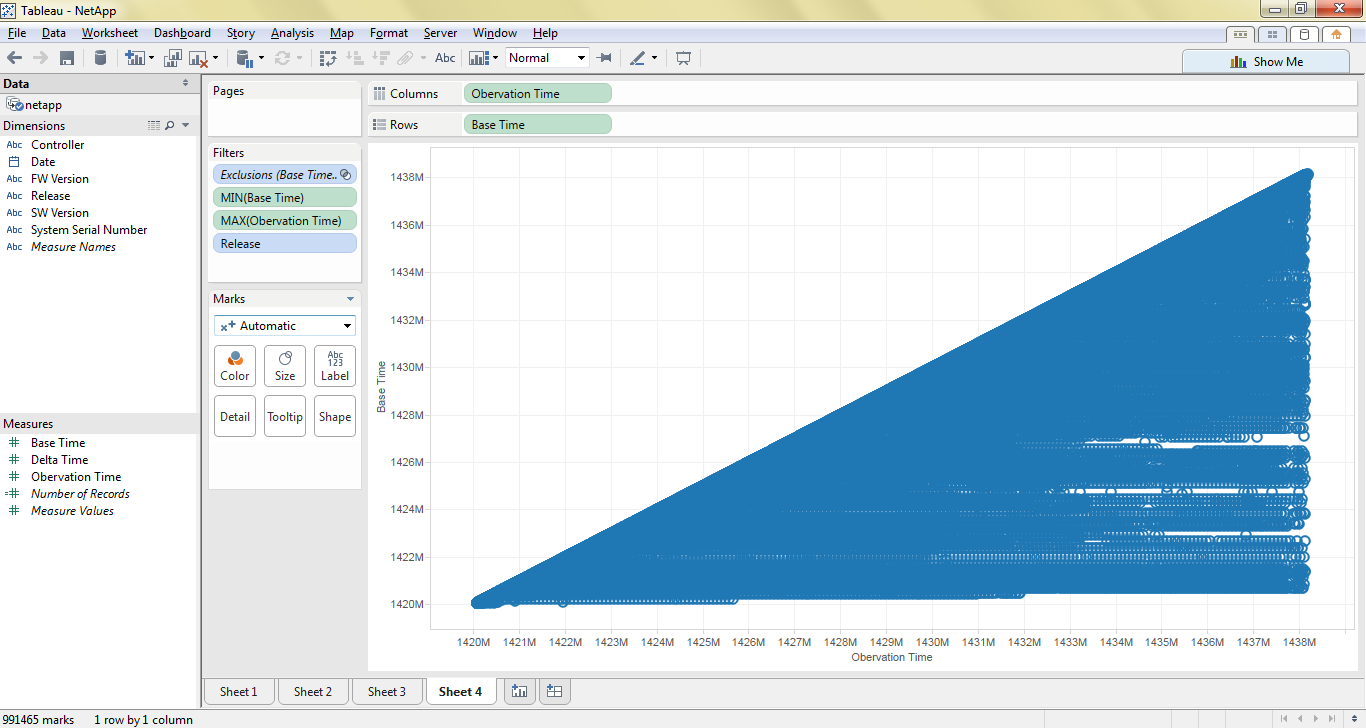Click the Show Me button

[x=1265, y=61]
